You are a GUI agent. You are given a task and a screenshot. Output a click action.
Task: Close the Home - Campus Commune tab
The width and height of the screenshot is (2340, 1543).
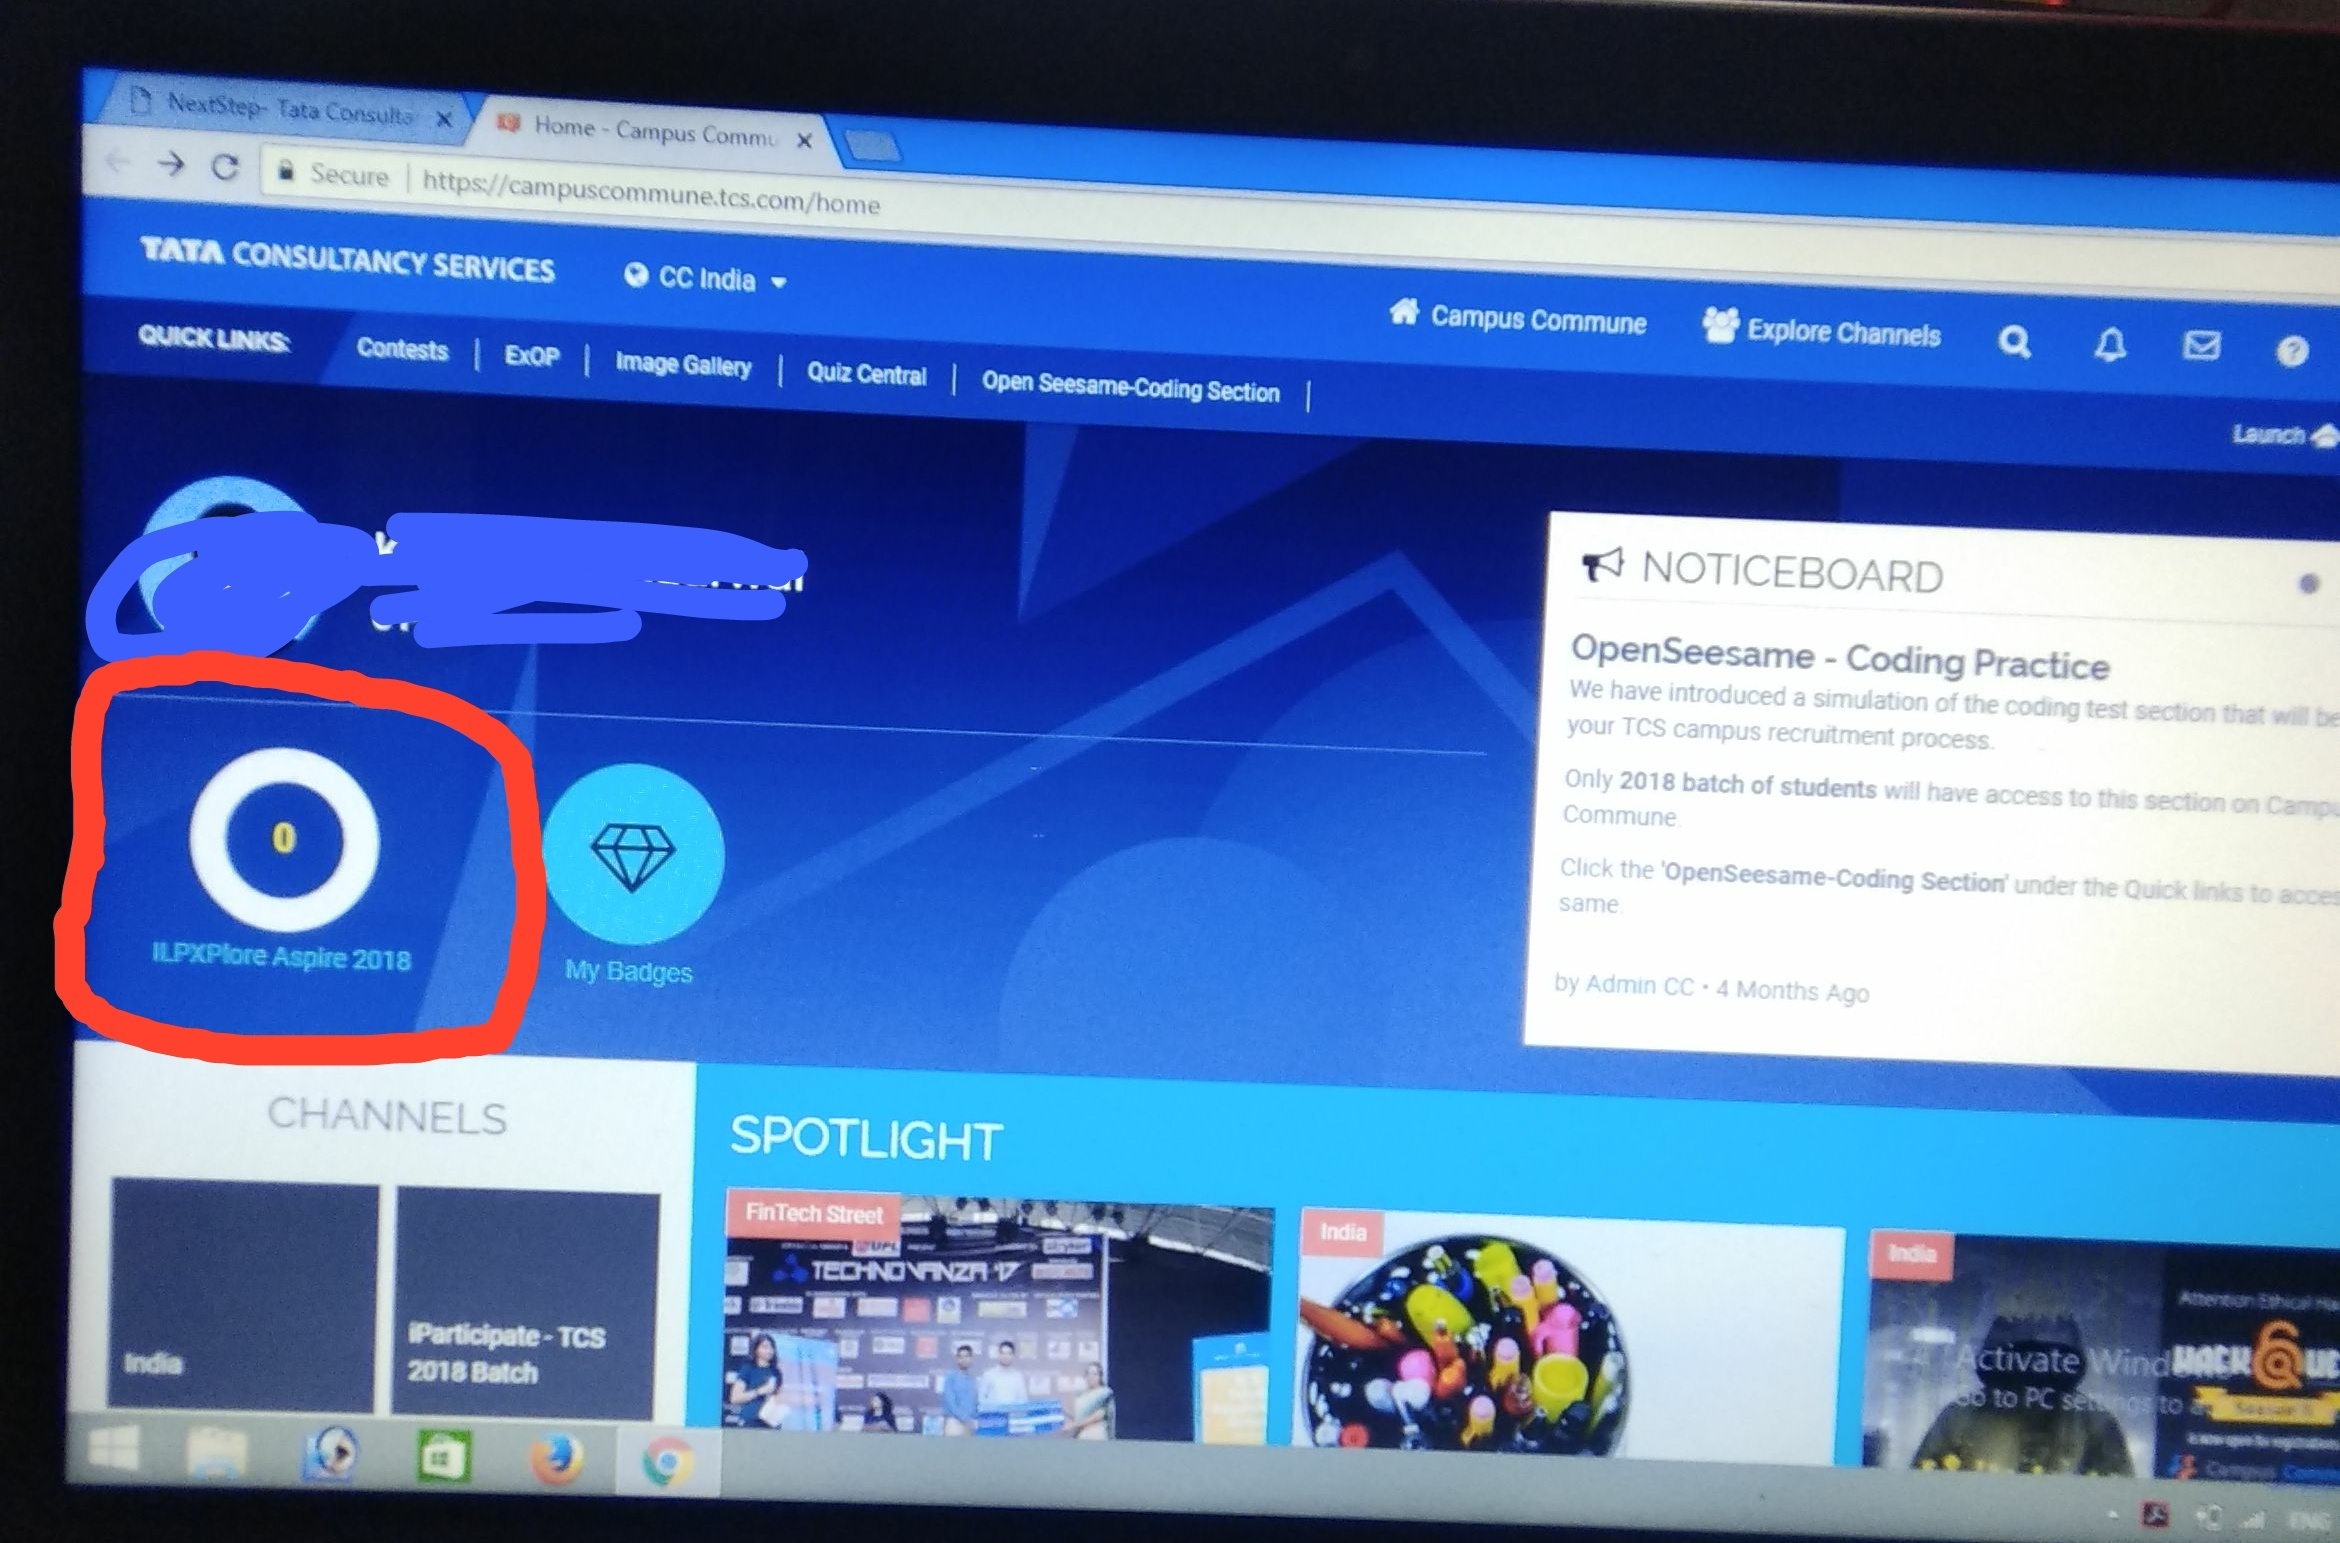coord(804,141)
